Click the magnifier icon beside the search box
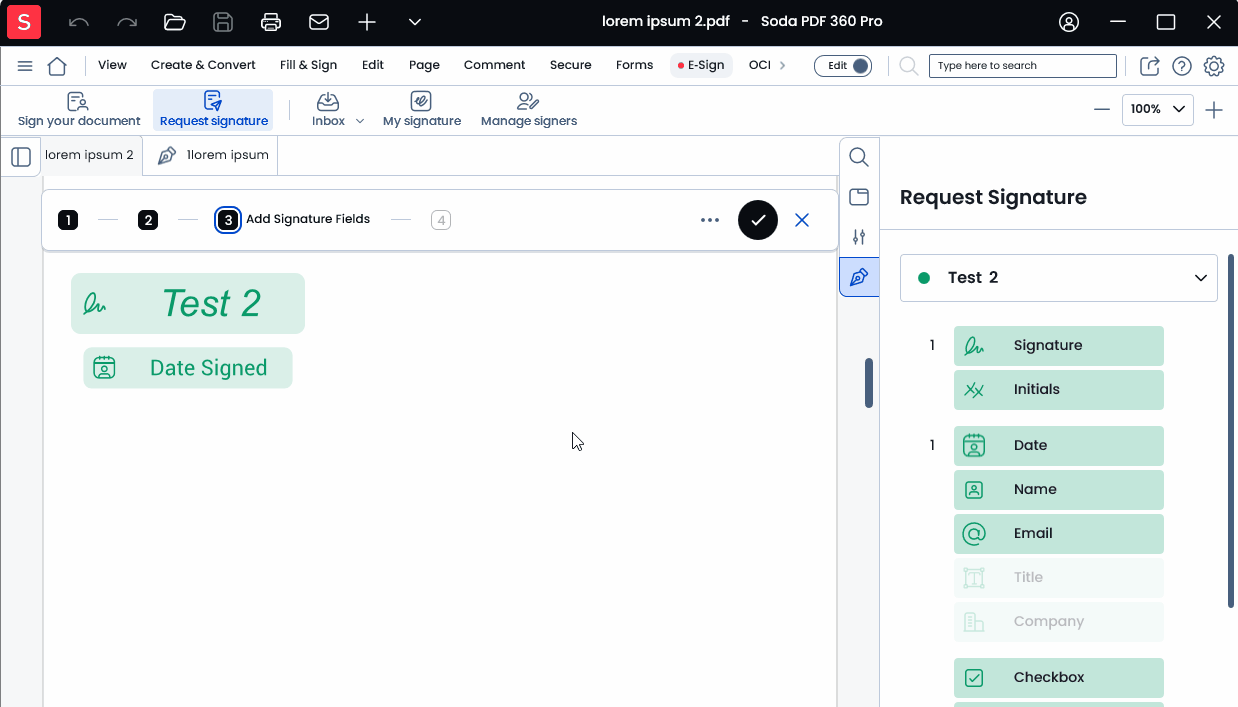 pyautogui.click(x=908, y=66)
